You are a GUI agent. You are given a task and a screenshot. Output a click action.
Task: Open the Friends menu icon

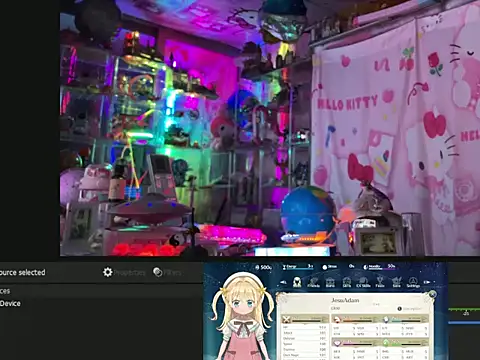coord(313,283)
